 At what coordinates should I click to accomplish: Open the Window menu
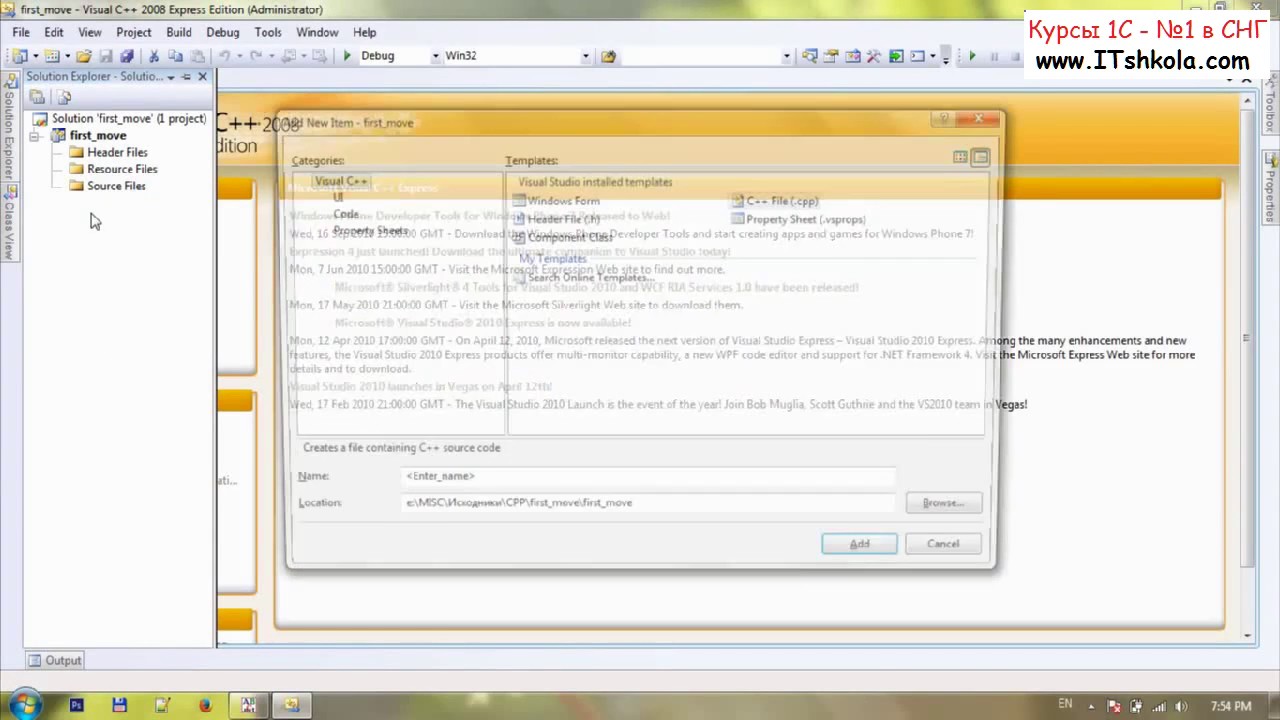317,32
